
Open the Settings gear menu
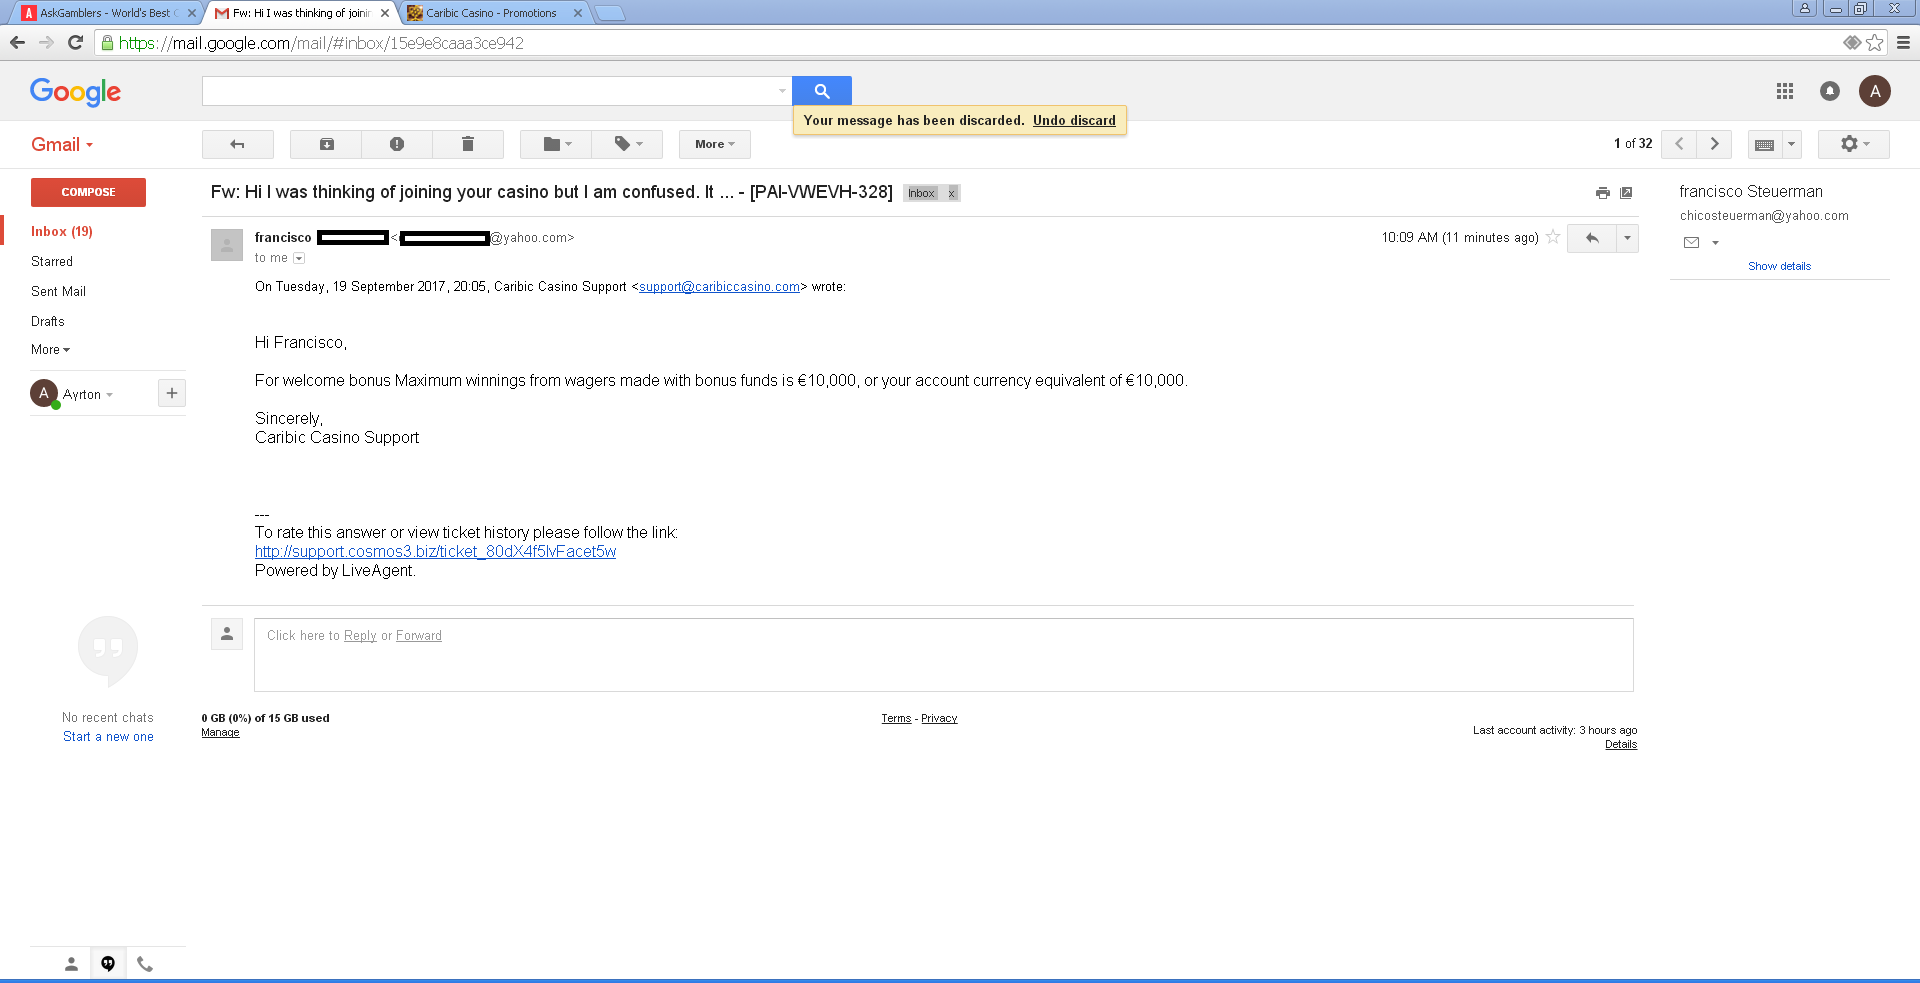(1854, 144)
